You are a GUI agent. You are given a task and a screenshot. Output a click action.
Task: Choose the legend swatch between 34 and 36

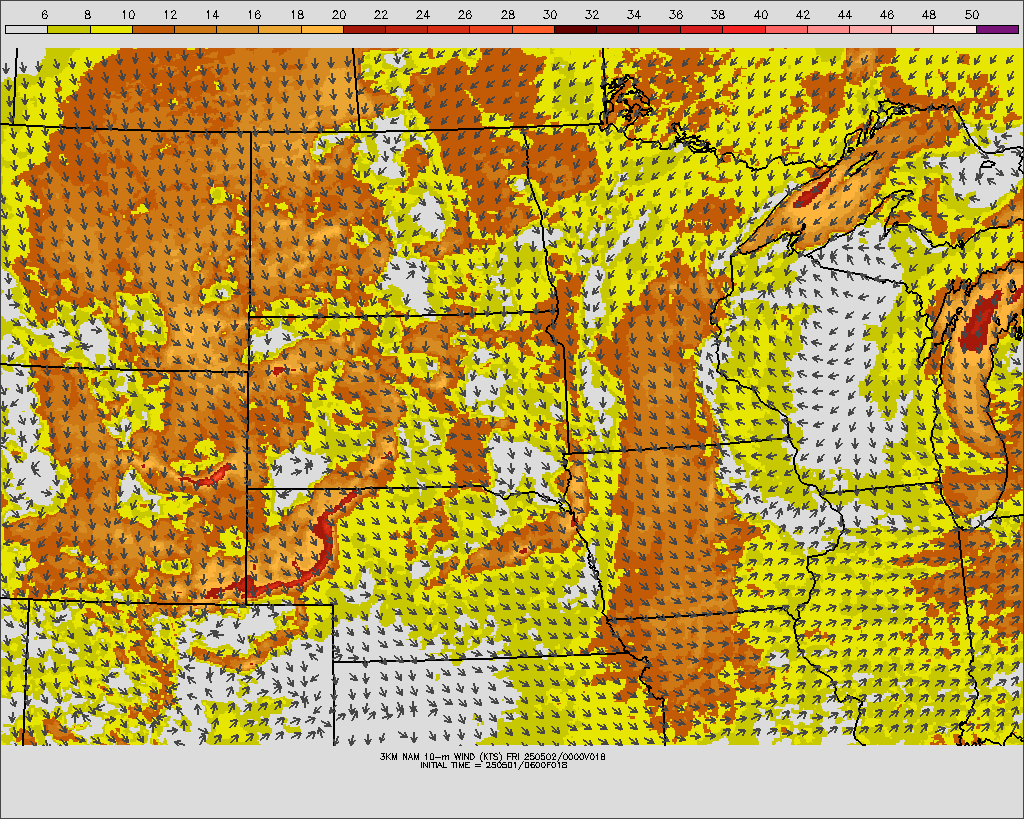(660, 29)
